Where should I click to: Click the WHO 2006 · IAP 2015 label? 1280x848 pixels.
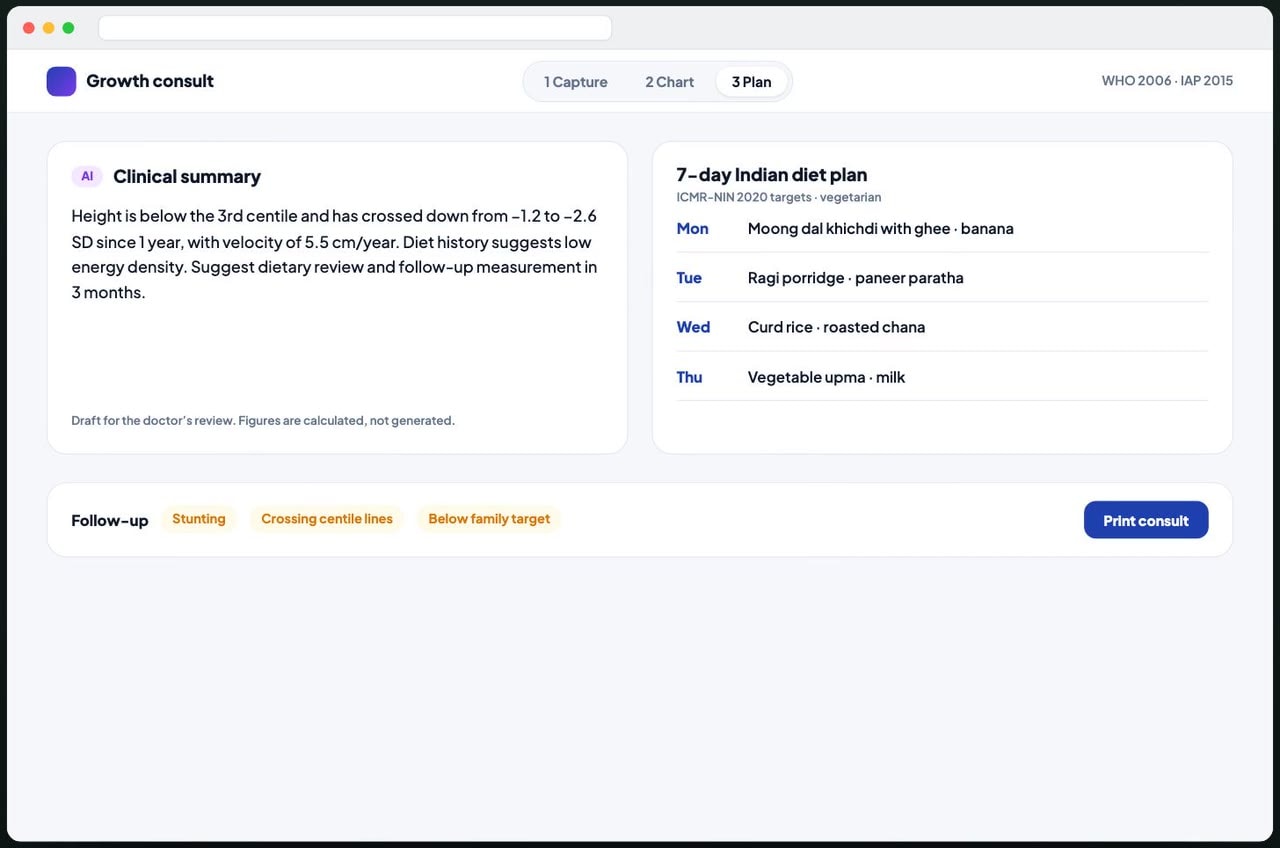(1167, 81)
